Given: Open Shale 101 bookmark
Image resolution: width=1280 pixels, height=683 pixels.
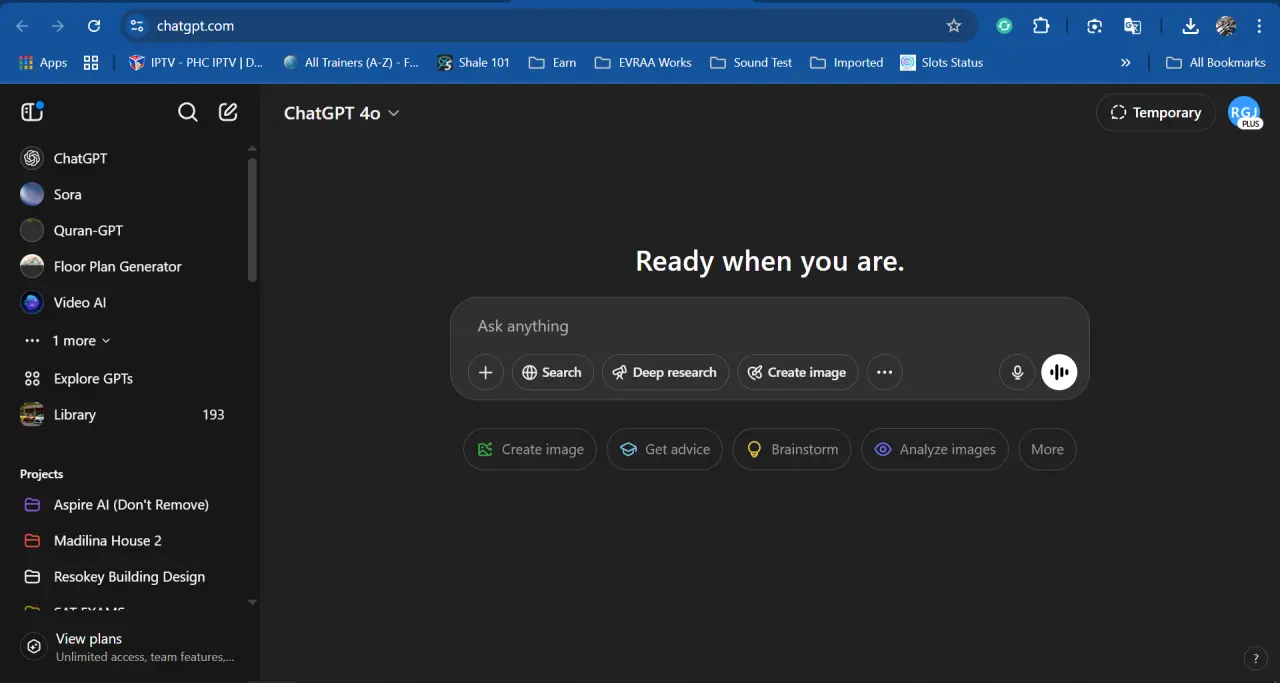Looking at the screenshot, I should 473,62.
